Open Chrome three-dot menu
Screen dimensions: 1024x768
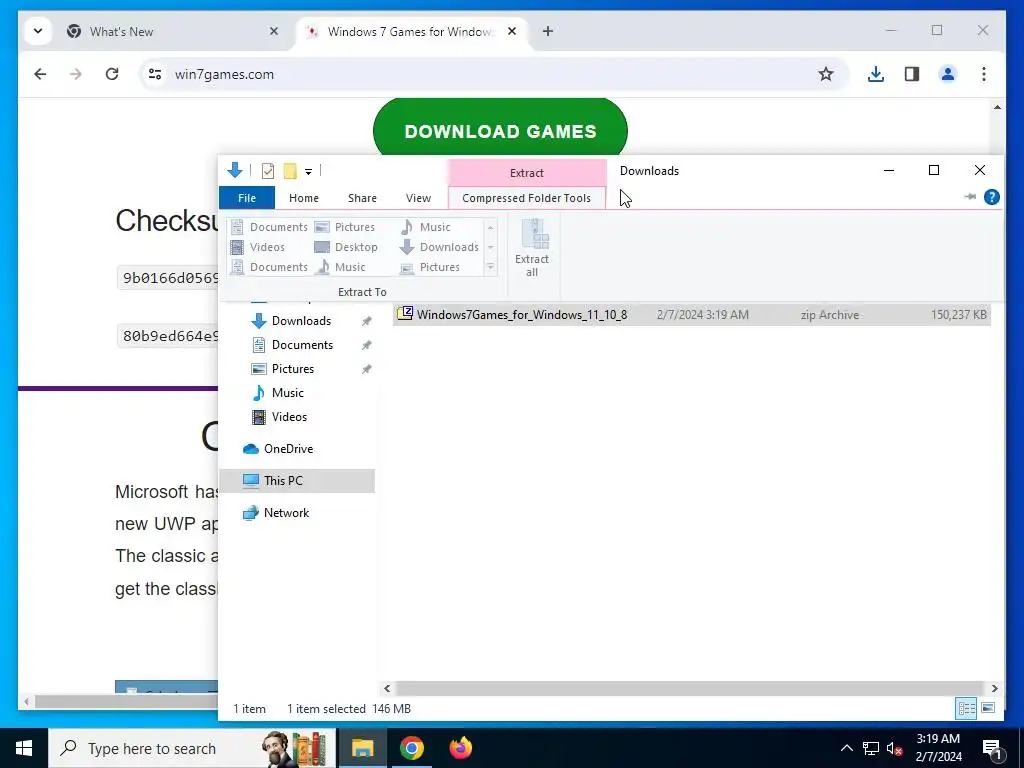984,74
